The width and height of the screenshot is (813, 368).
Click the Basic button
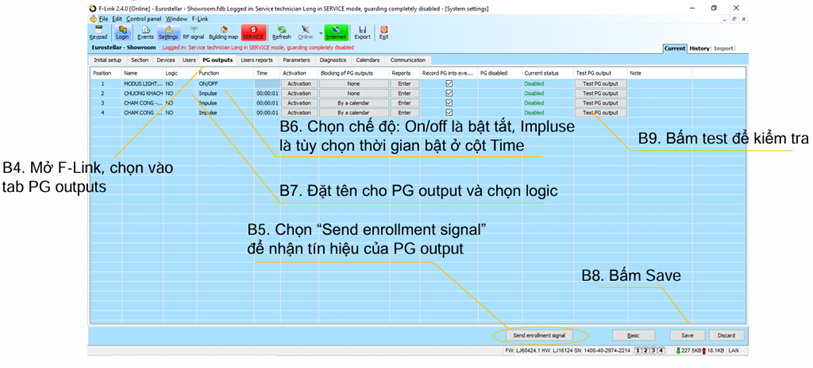633,335
